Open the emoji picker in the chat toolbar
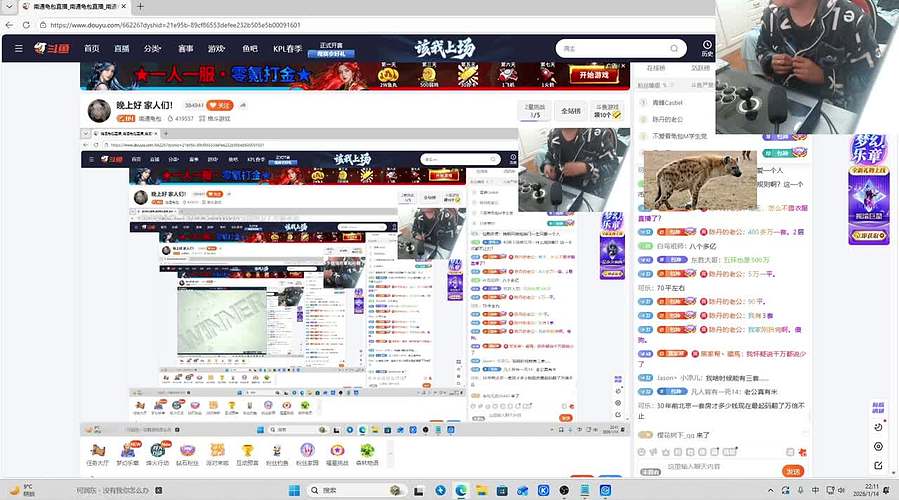899x500 pixels. (642, 452)
